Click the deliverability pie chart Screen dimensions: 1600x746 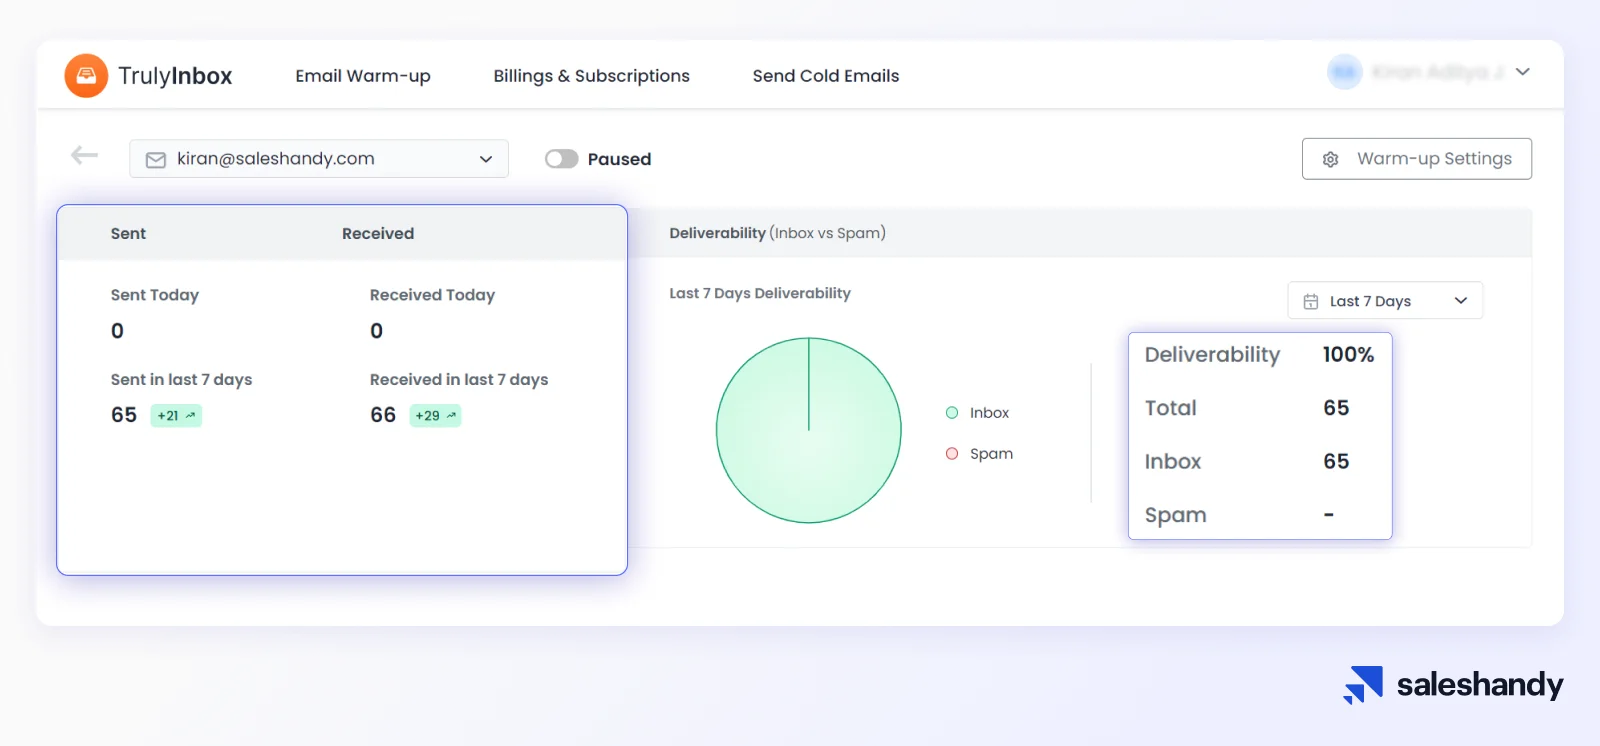(809, 430)
